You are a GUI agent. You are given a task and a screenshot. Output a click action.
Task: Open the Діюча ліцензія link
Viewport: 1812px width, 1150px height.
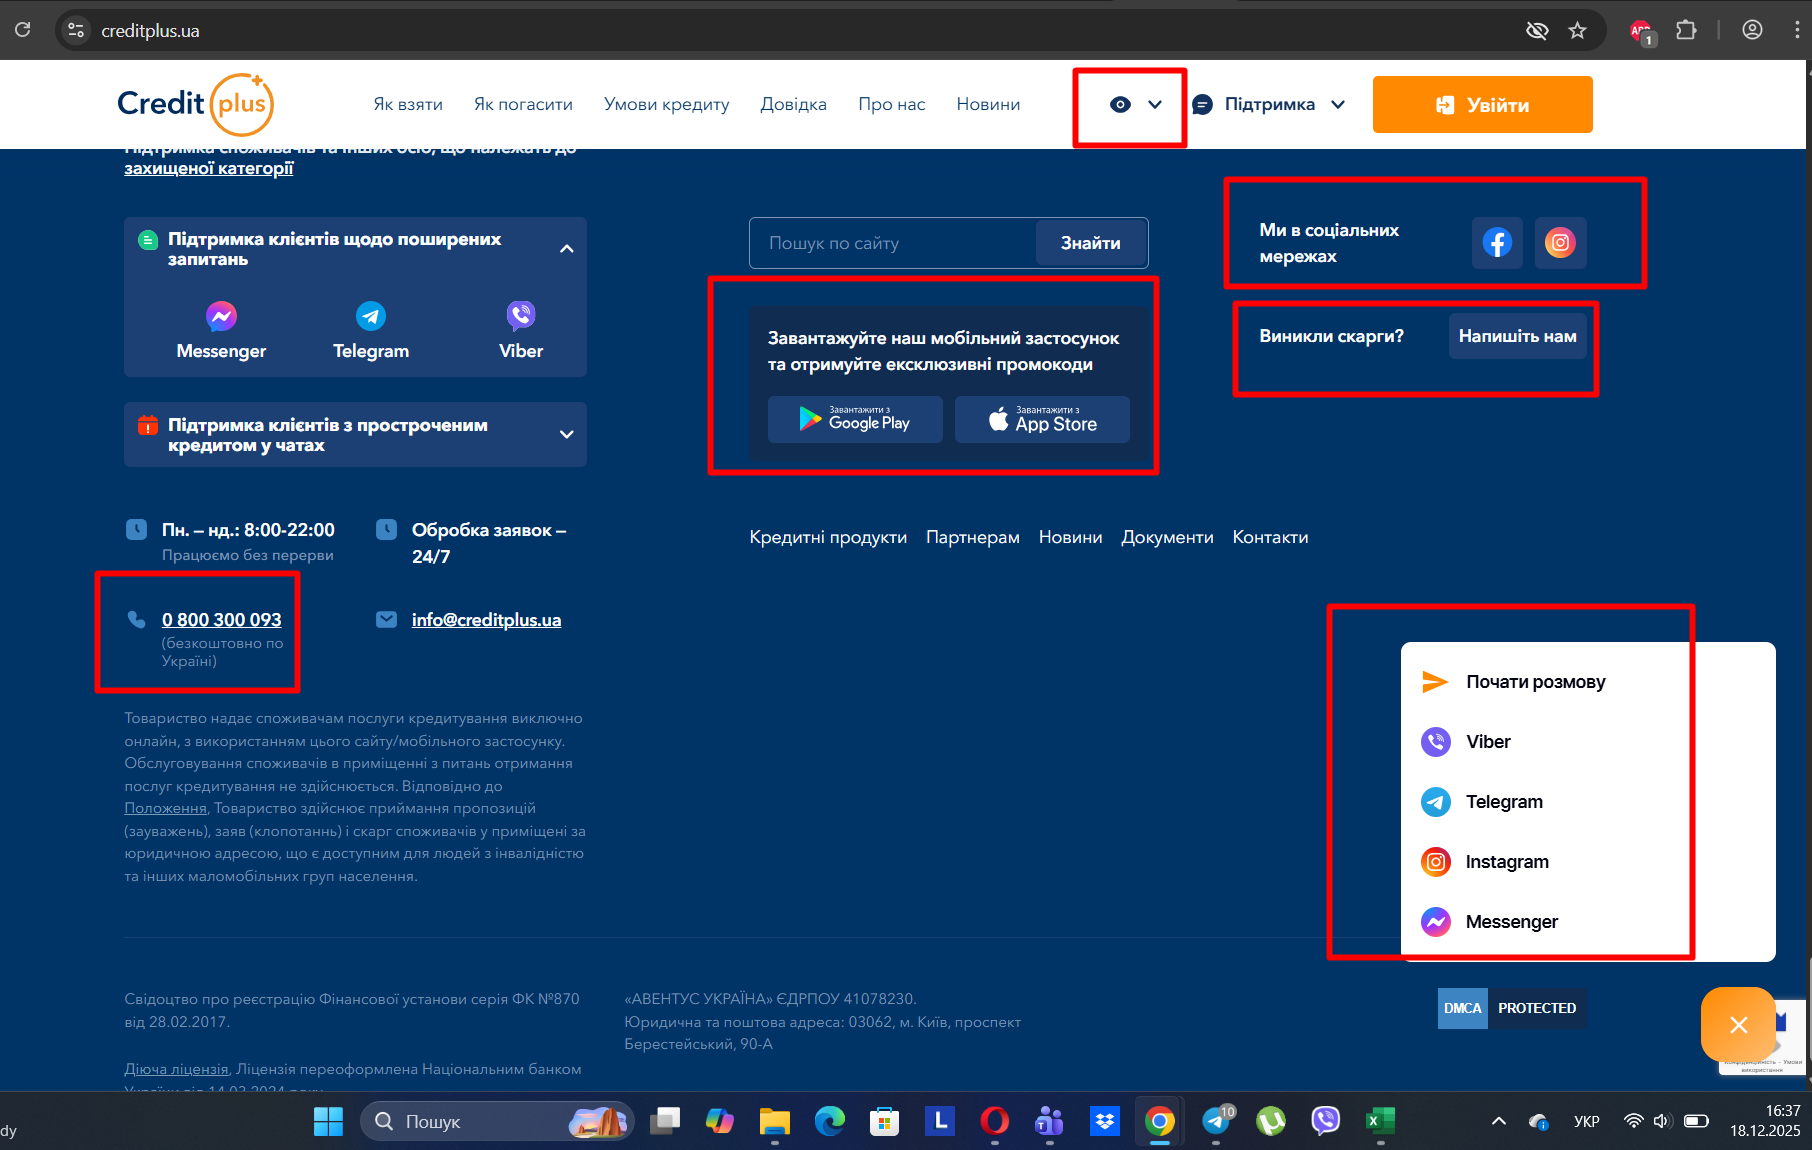pos(176,1069)
